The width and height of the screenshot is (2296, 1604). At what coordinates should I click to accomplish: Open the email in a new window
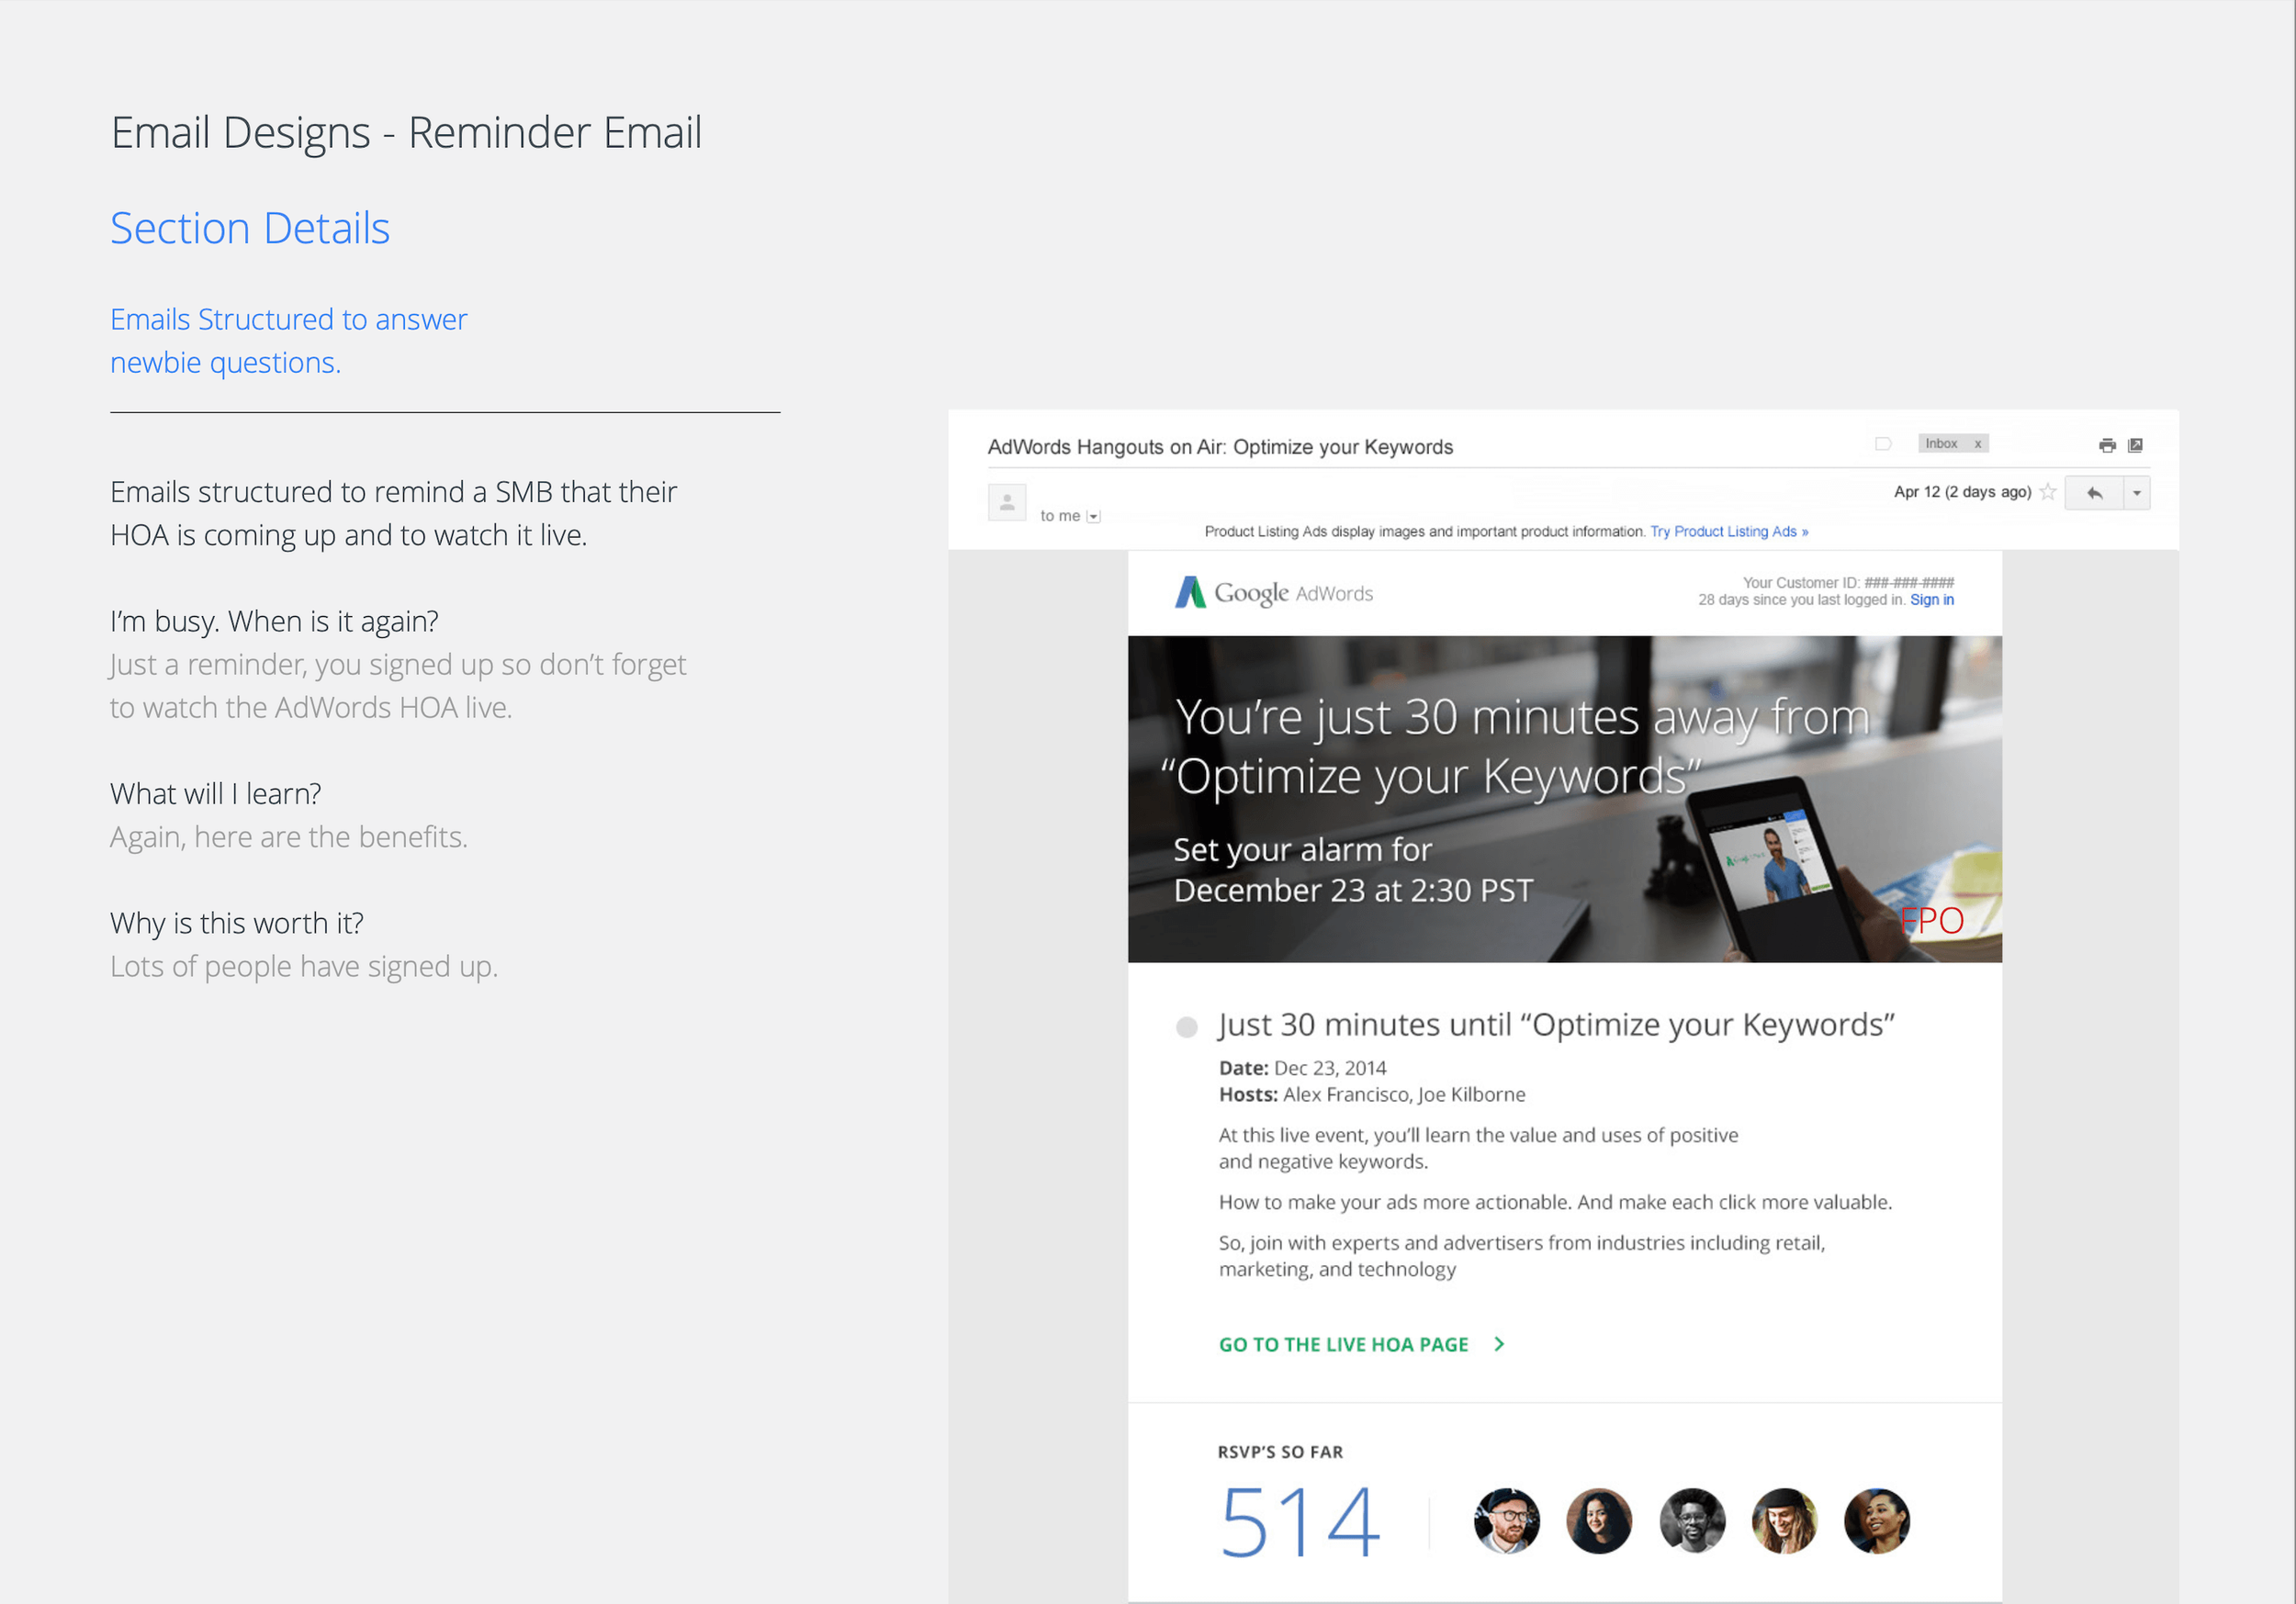click(x=2135, y=445)
